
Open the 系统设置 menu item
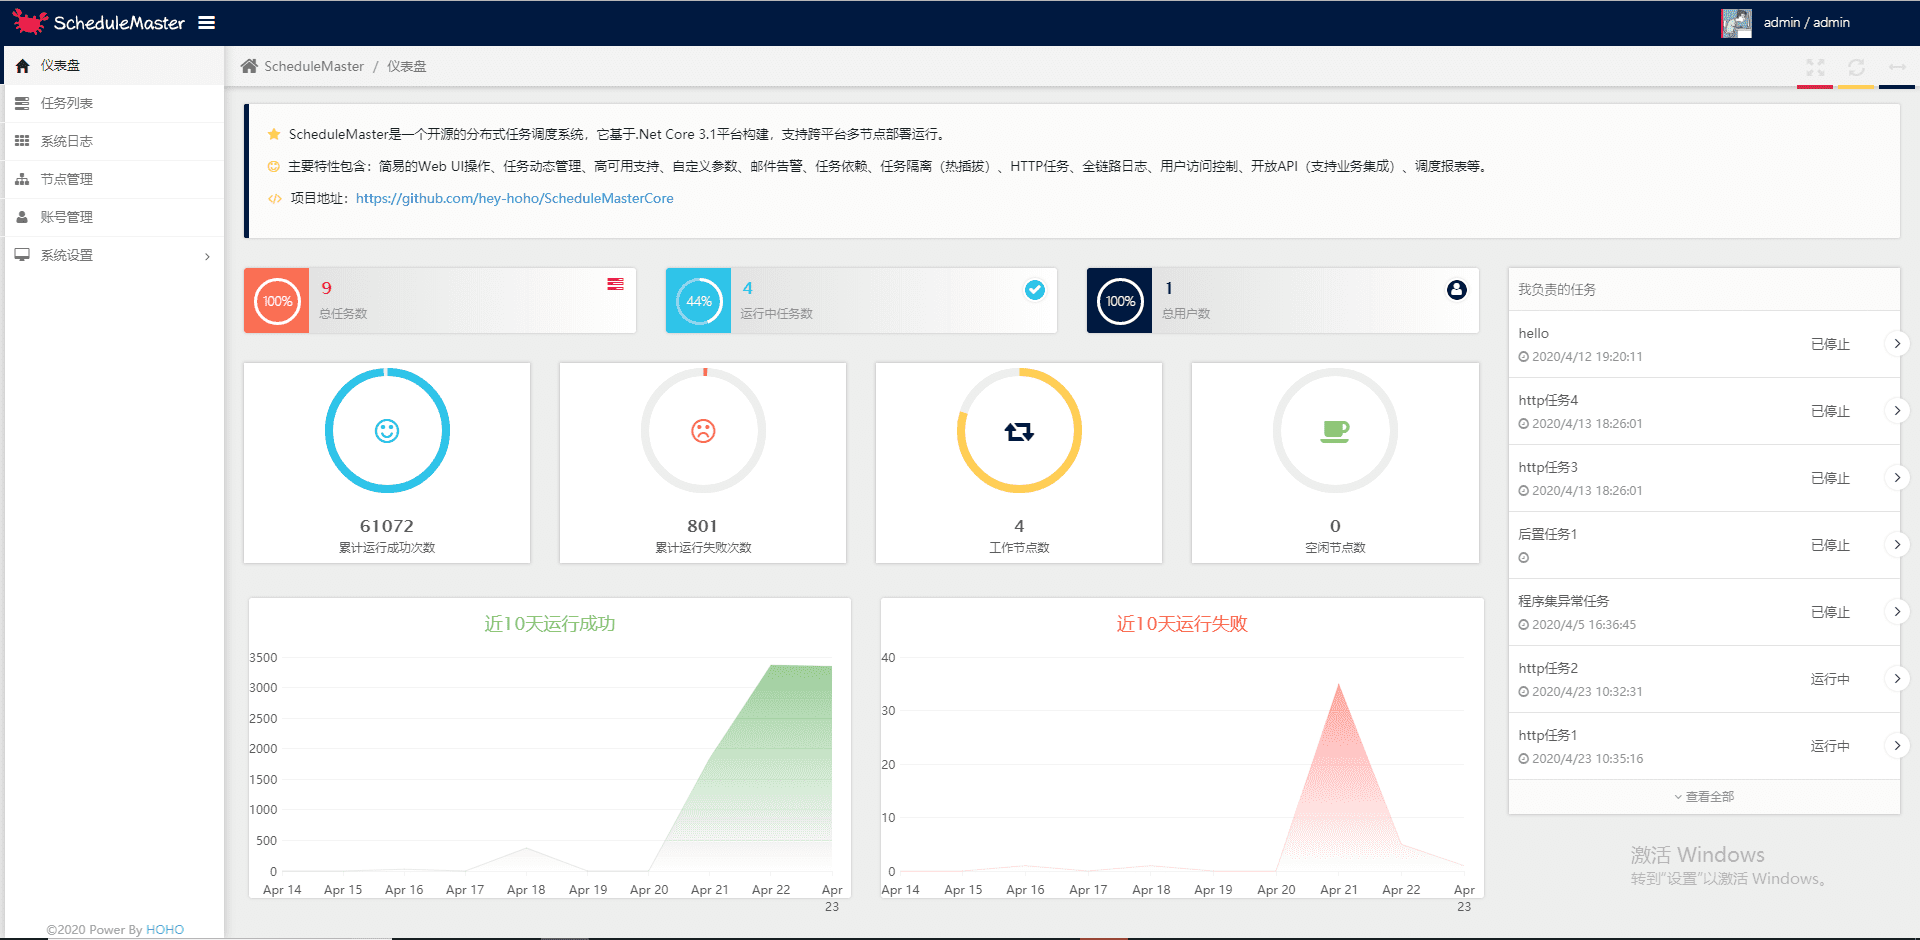114,255
